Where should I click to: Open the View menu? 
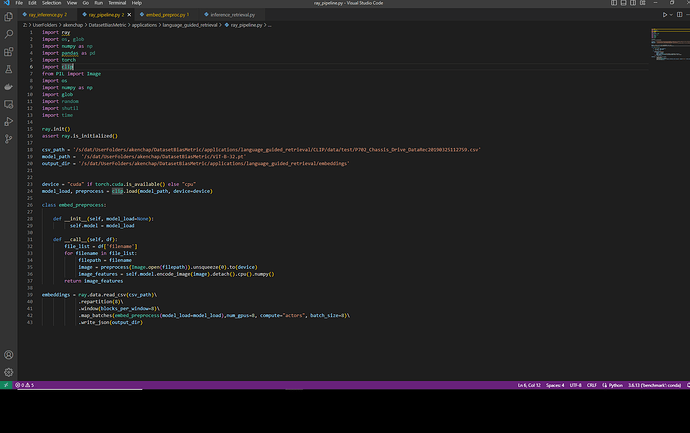point(72,3)
